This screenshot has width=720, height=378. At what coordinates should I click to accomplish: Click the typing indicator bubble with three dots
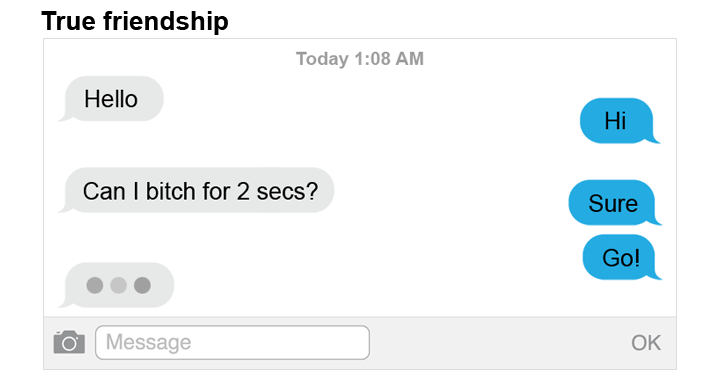[117, 285]
